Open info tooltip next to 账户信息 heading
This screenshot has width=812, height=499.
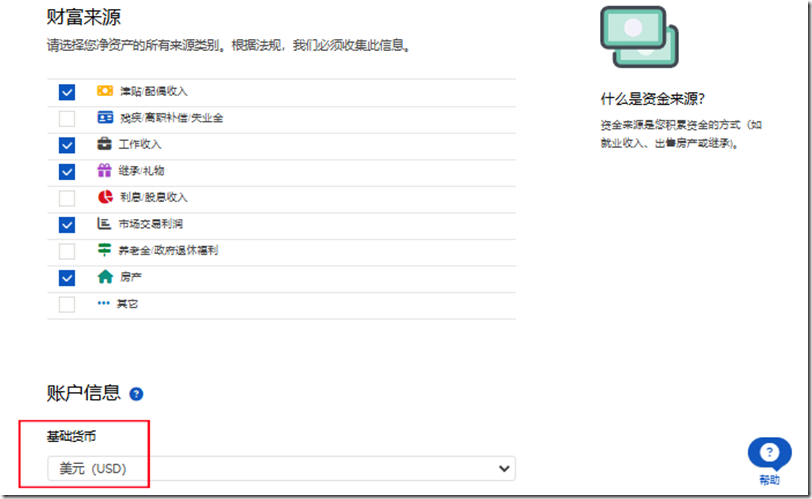point(136,394)
